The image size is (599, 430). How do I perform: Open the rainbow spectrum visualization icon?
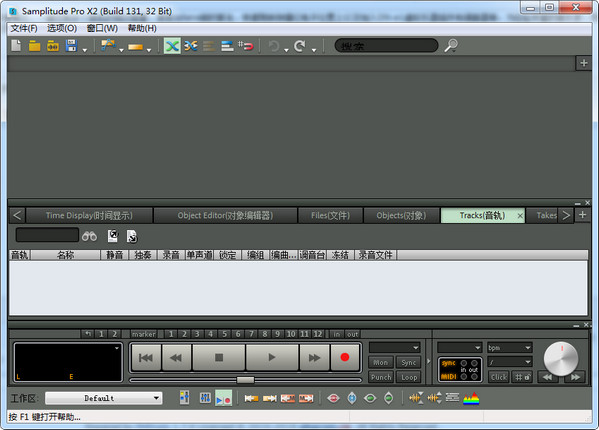[x=471, y=398]
